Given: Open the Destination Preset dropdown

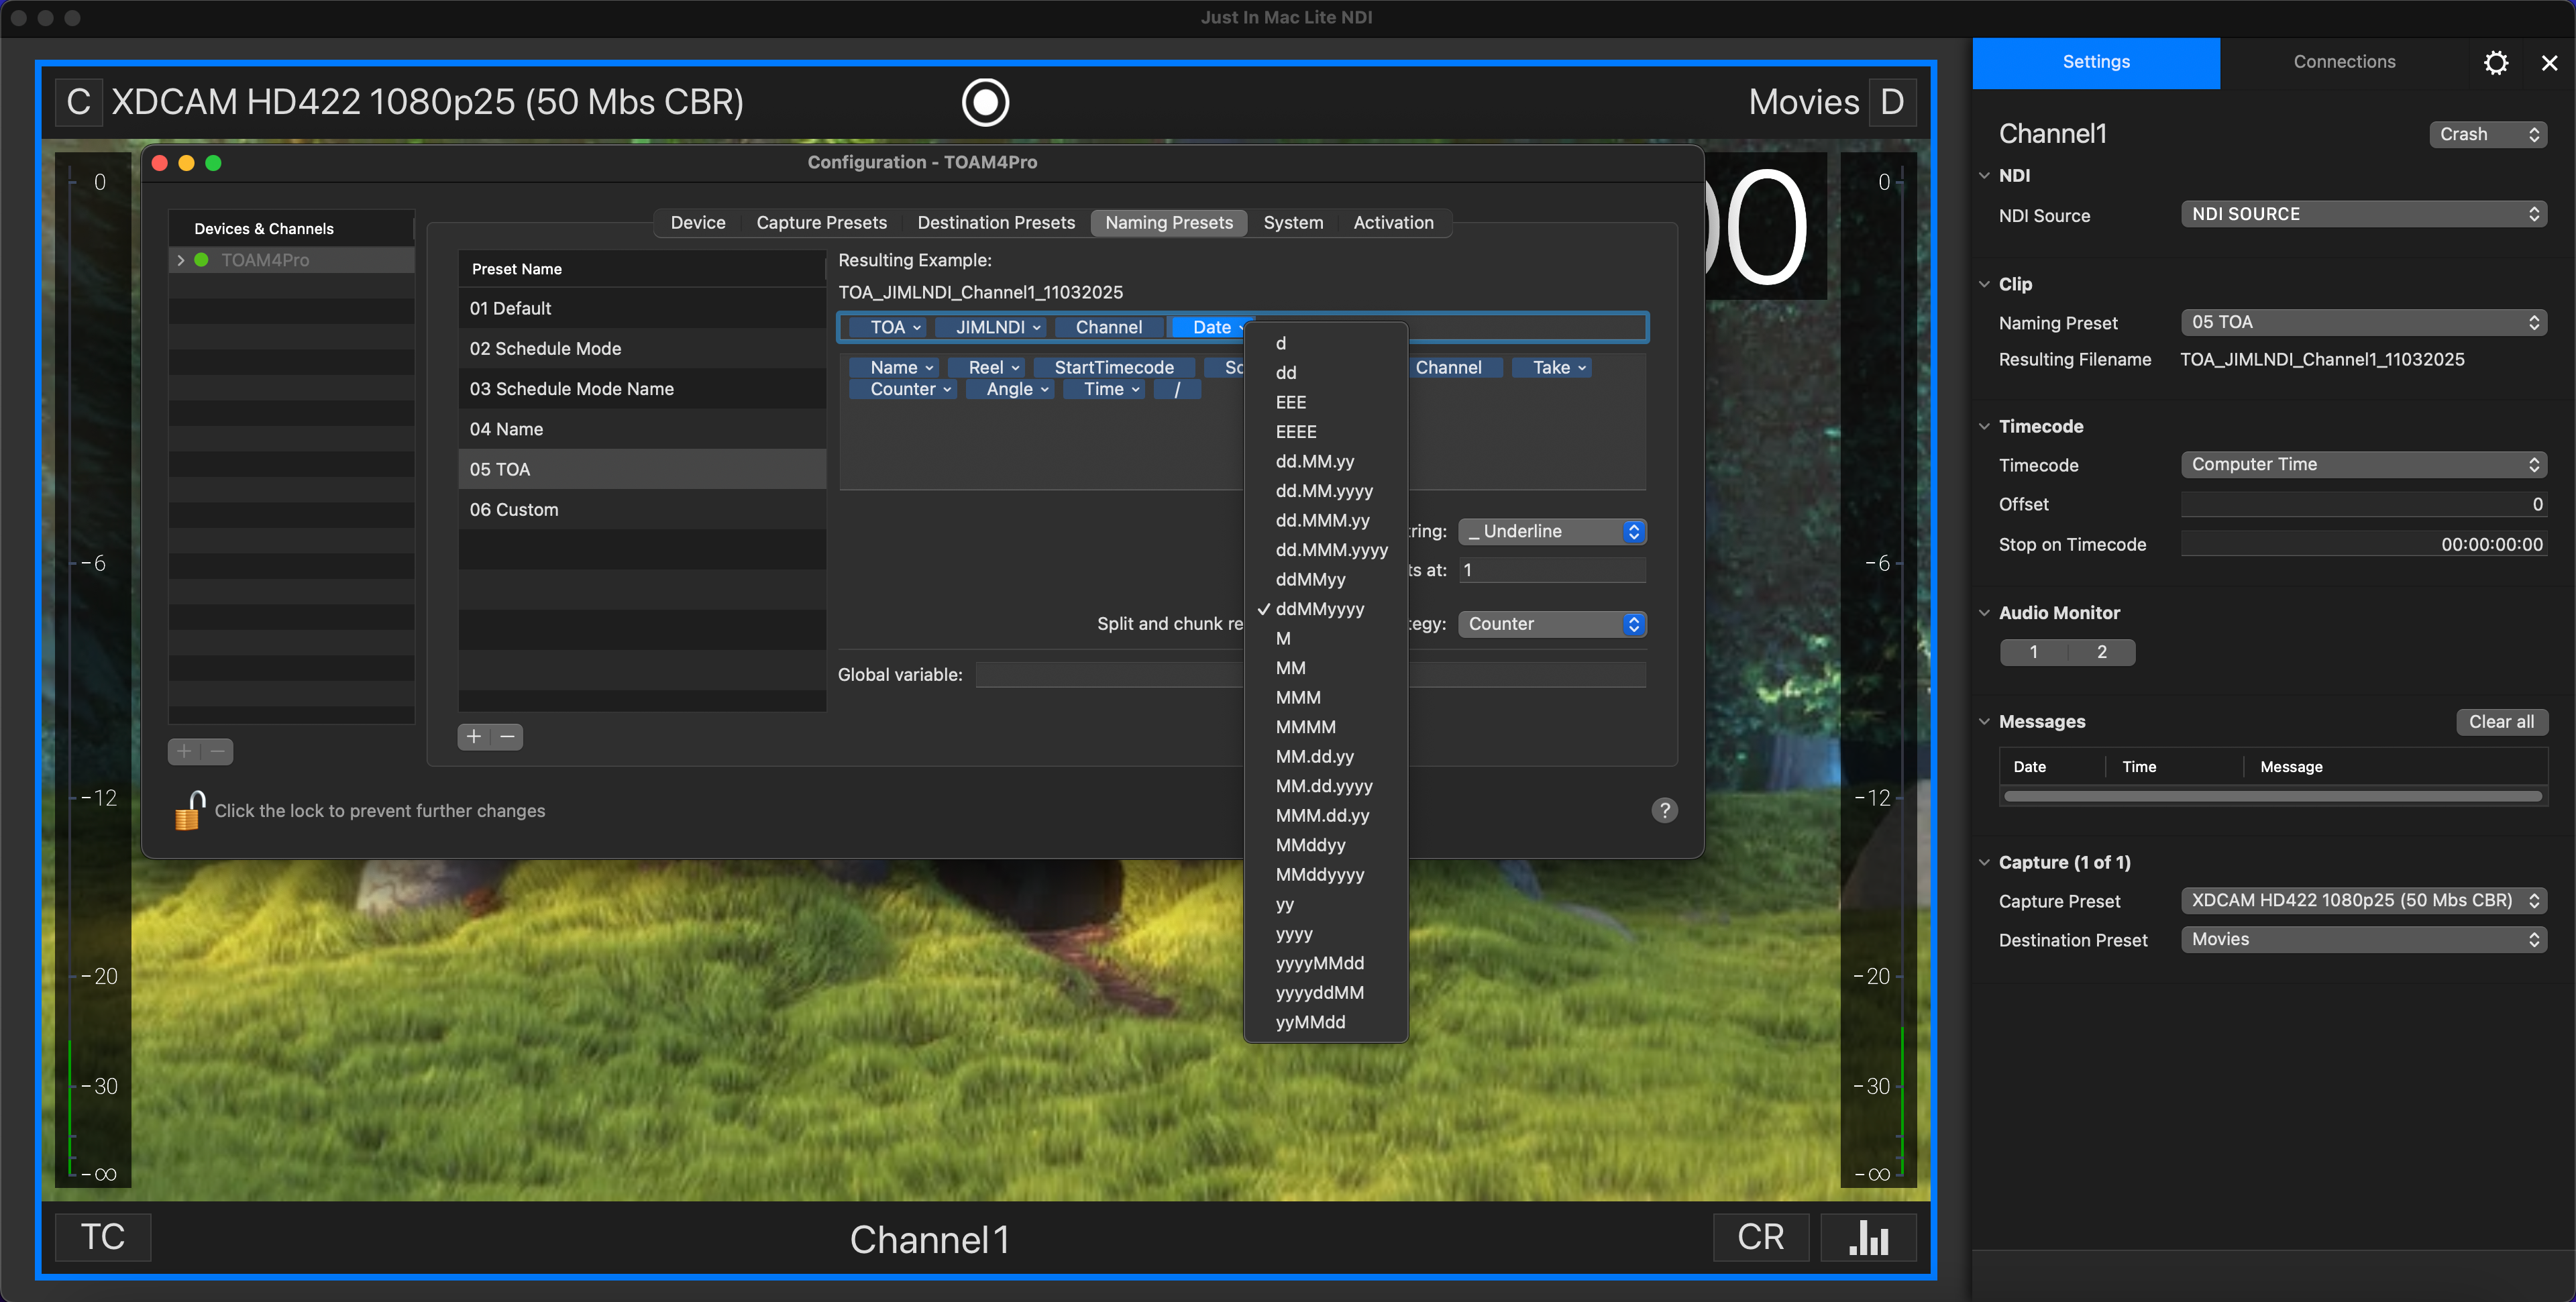Looking at the screenshot, I should (2364, 939).
